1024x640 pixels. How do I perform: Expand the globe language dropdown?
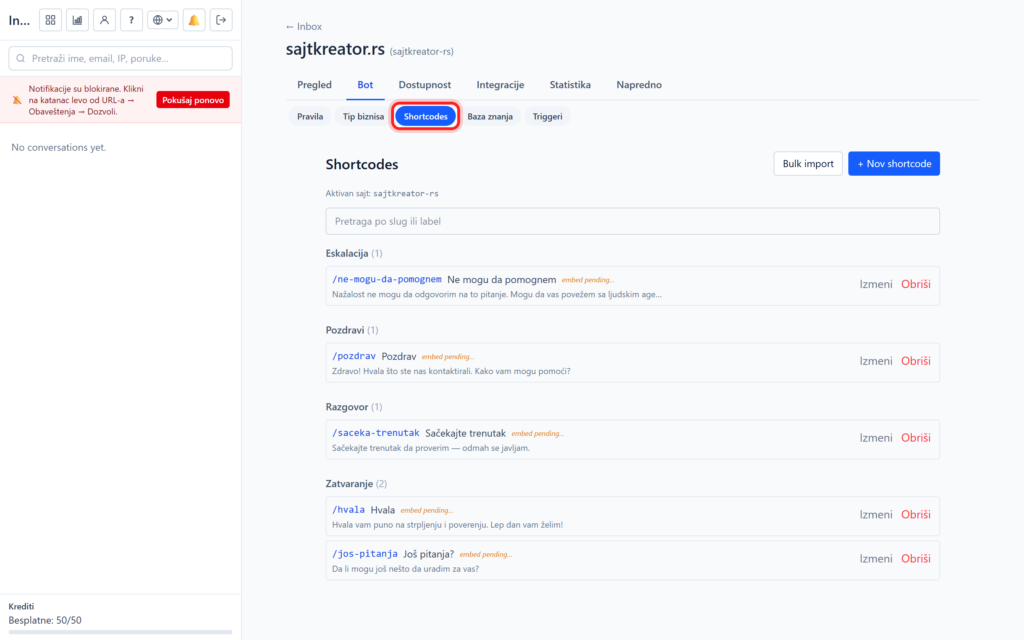pos(163,20)
